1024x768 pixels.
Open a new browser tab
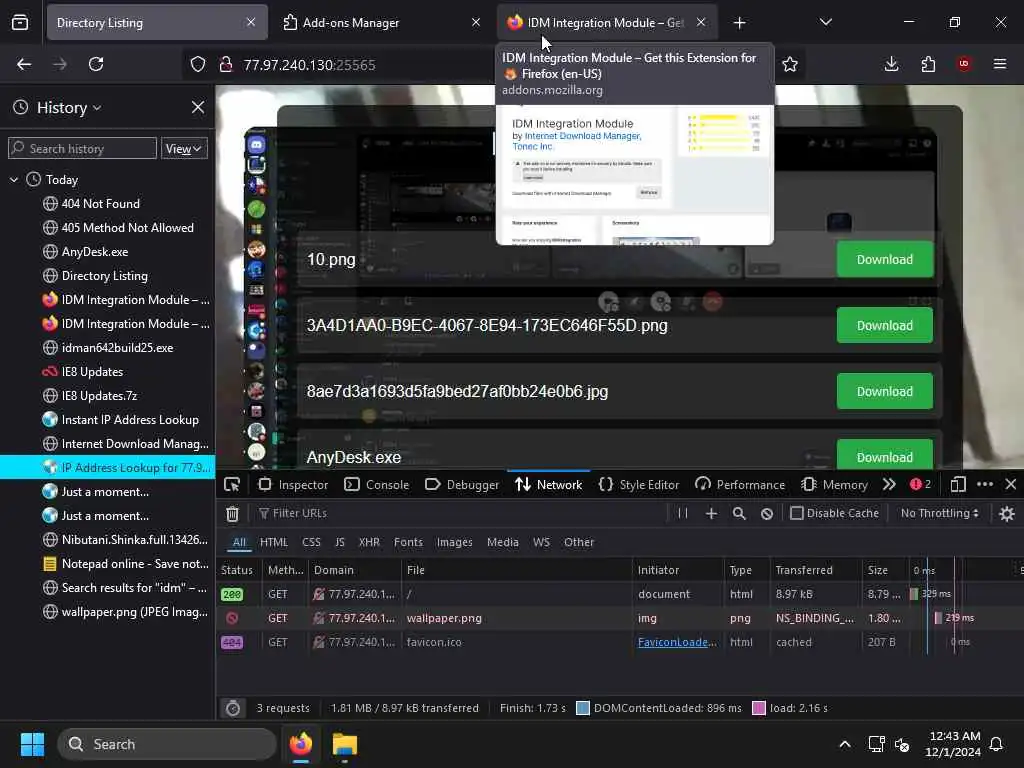pos(739,23)
